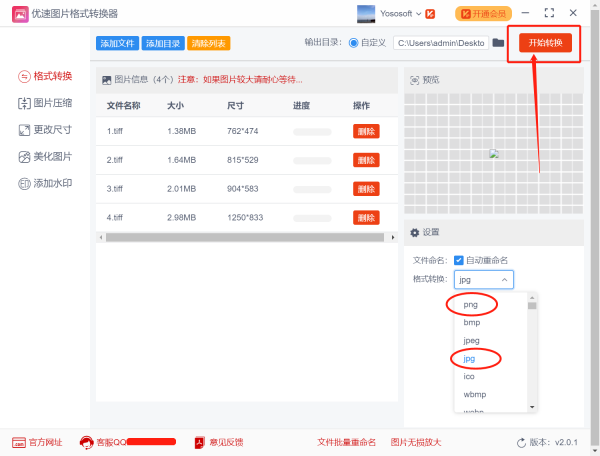600x456 pixels.
Task: Click the 客服QQ customer service icon
Action: 86,443
